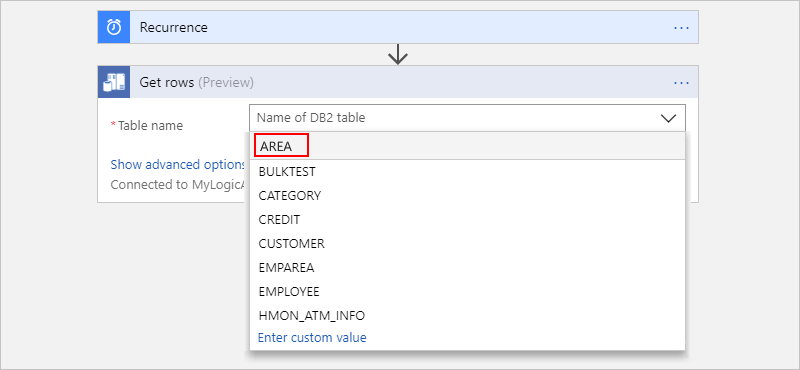Image resolution: width=800 pixels, height=370 pixels.
Task: Pick the EMPAREA table
Action: [467, 267]
